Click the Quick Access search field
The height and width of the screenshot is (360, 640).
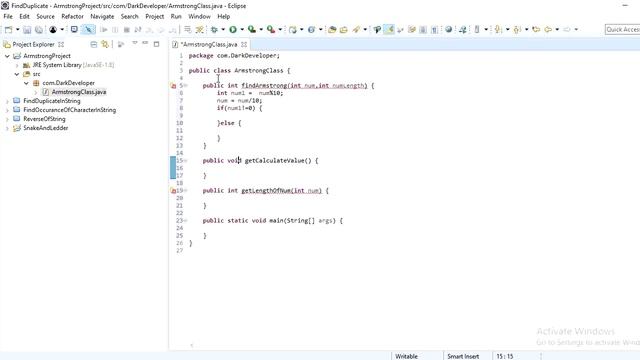pos(622,29)
